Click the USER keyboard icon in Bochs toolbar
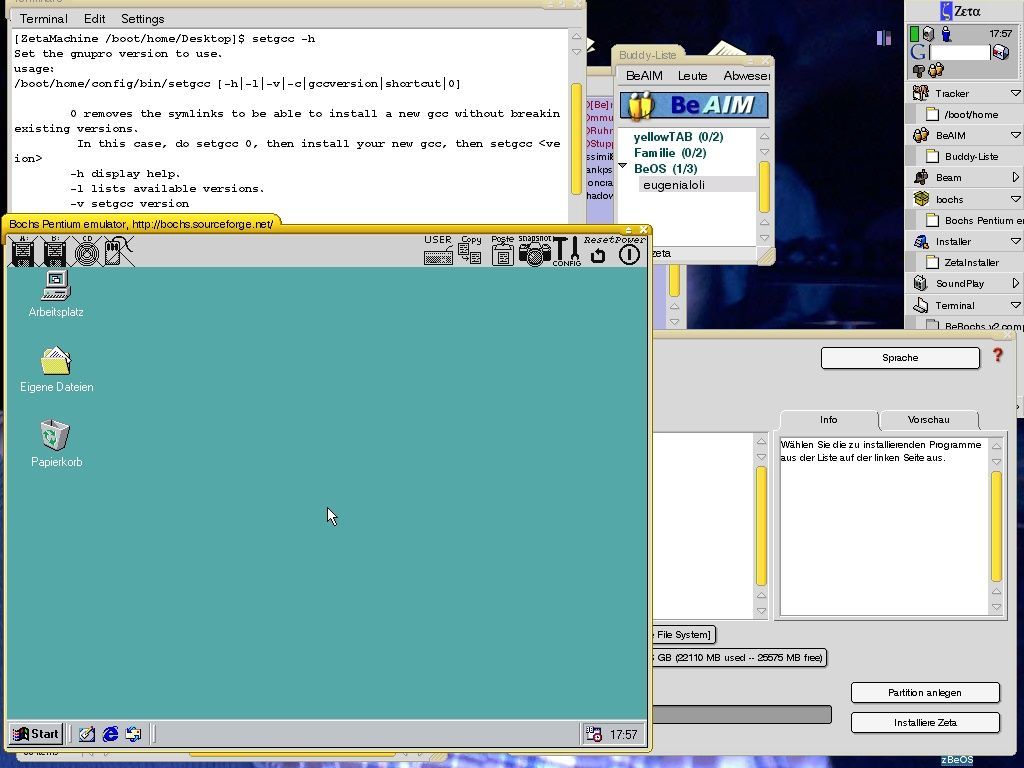This screenshot has height=768, width=1024. (x=438, y=250)
